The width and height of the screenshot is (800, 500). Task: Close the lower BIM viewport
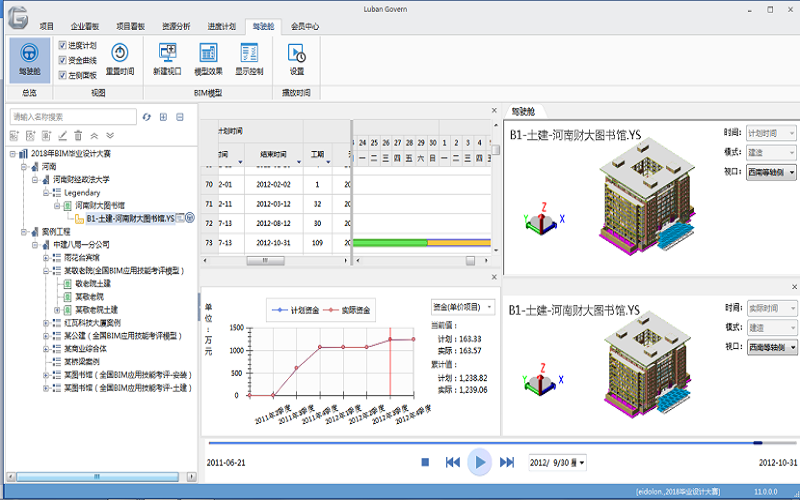tap(794, 287)
